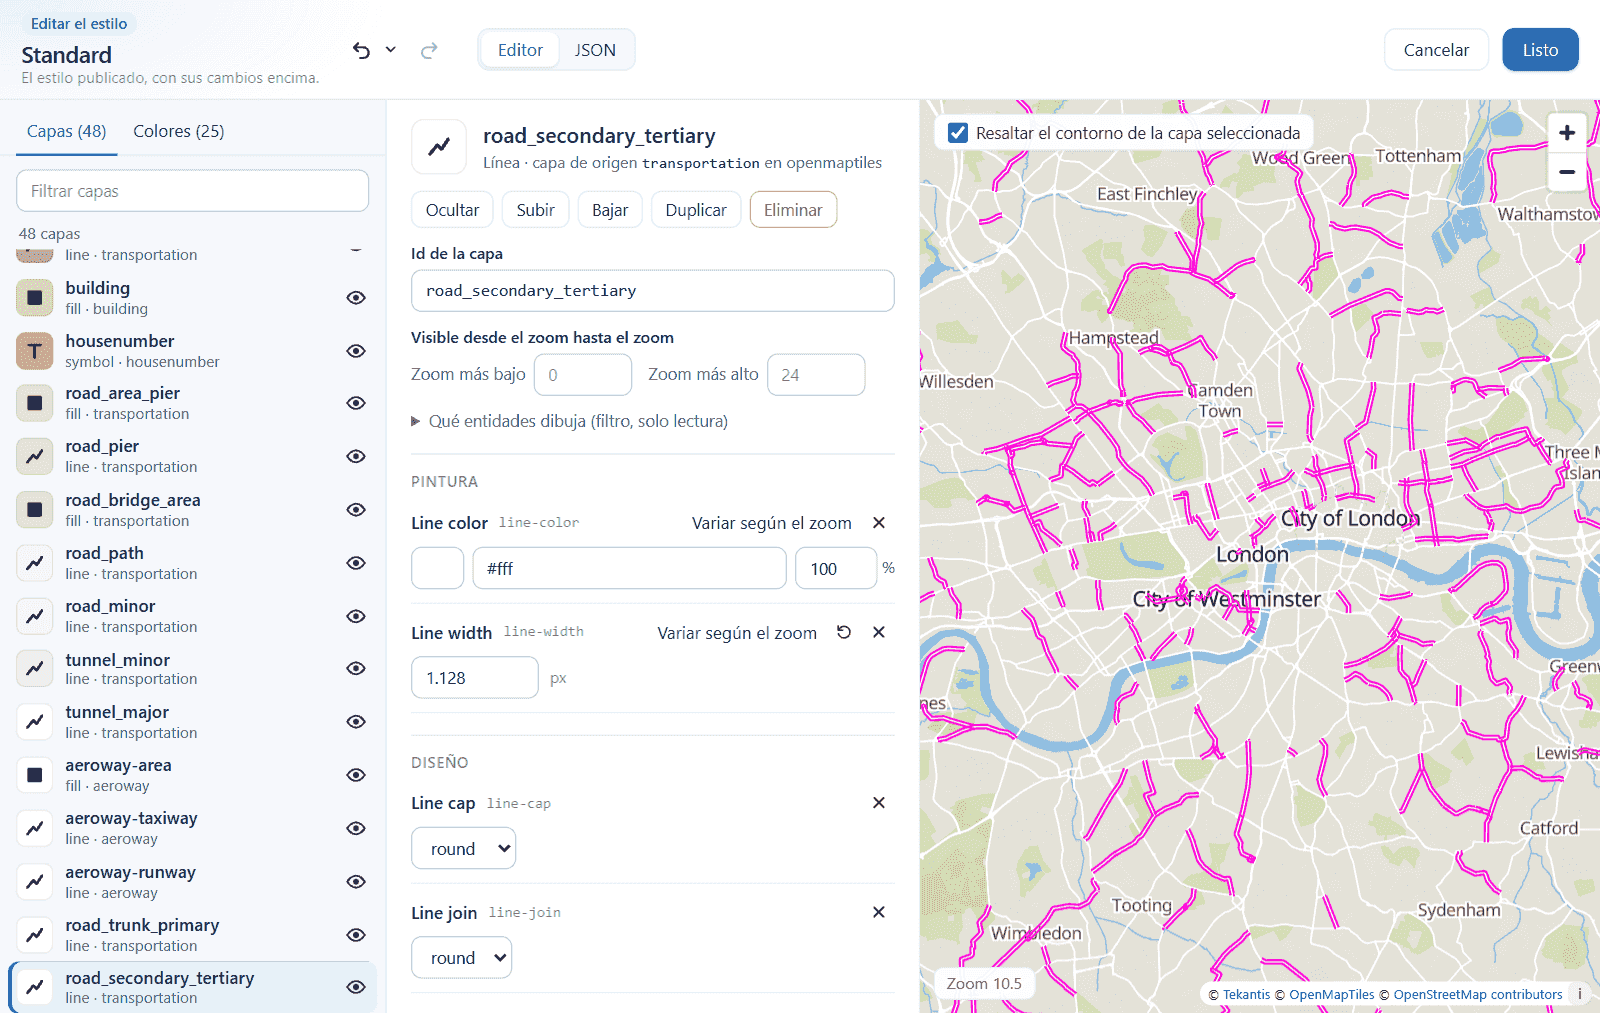
Task: Click the Duplicar layer button
Action: (x=696, y=210)
